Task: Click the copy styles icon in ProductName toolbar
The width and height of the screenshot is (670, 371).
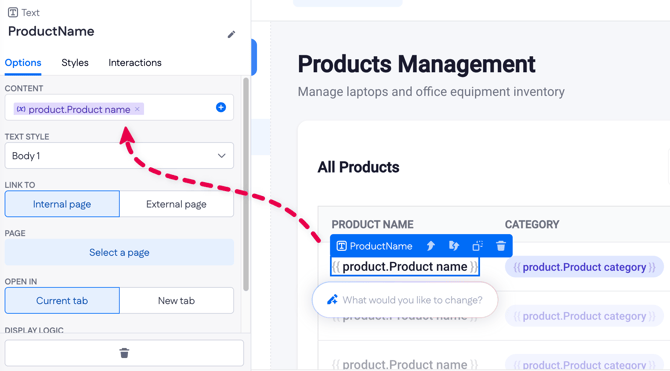Action: click(x=454, y=246)
